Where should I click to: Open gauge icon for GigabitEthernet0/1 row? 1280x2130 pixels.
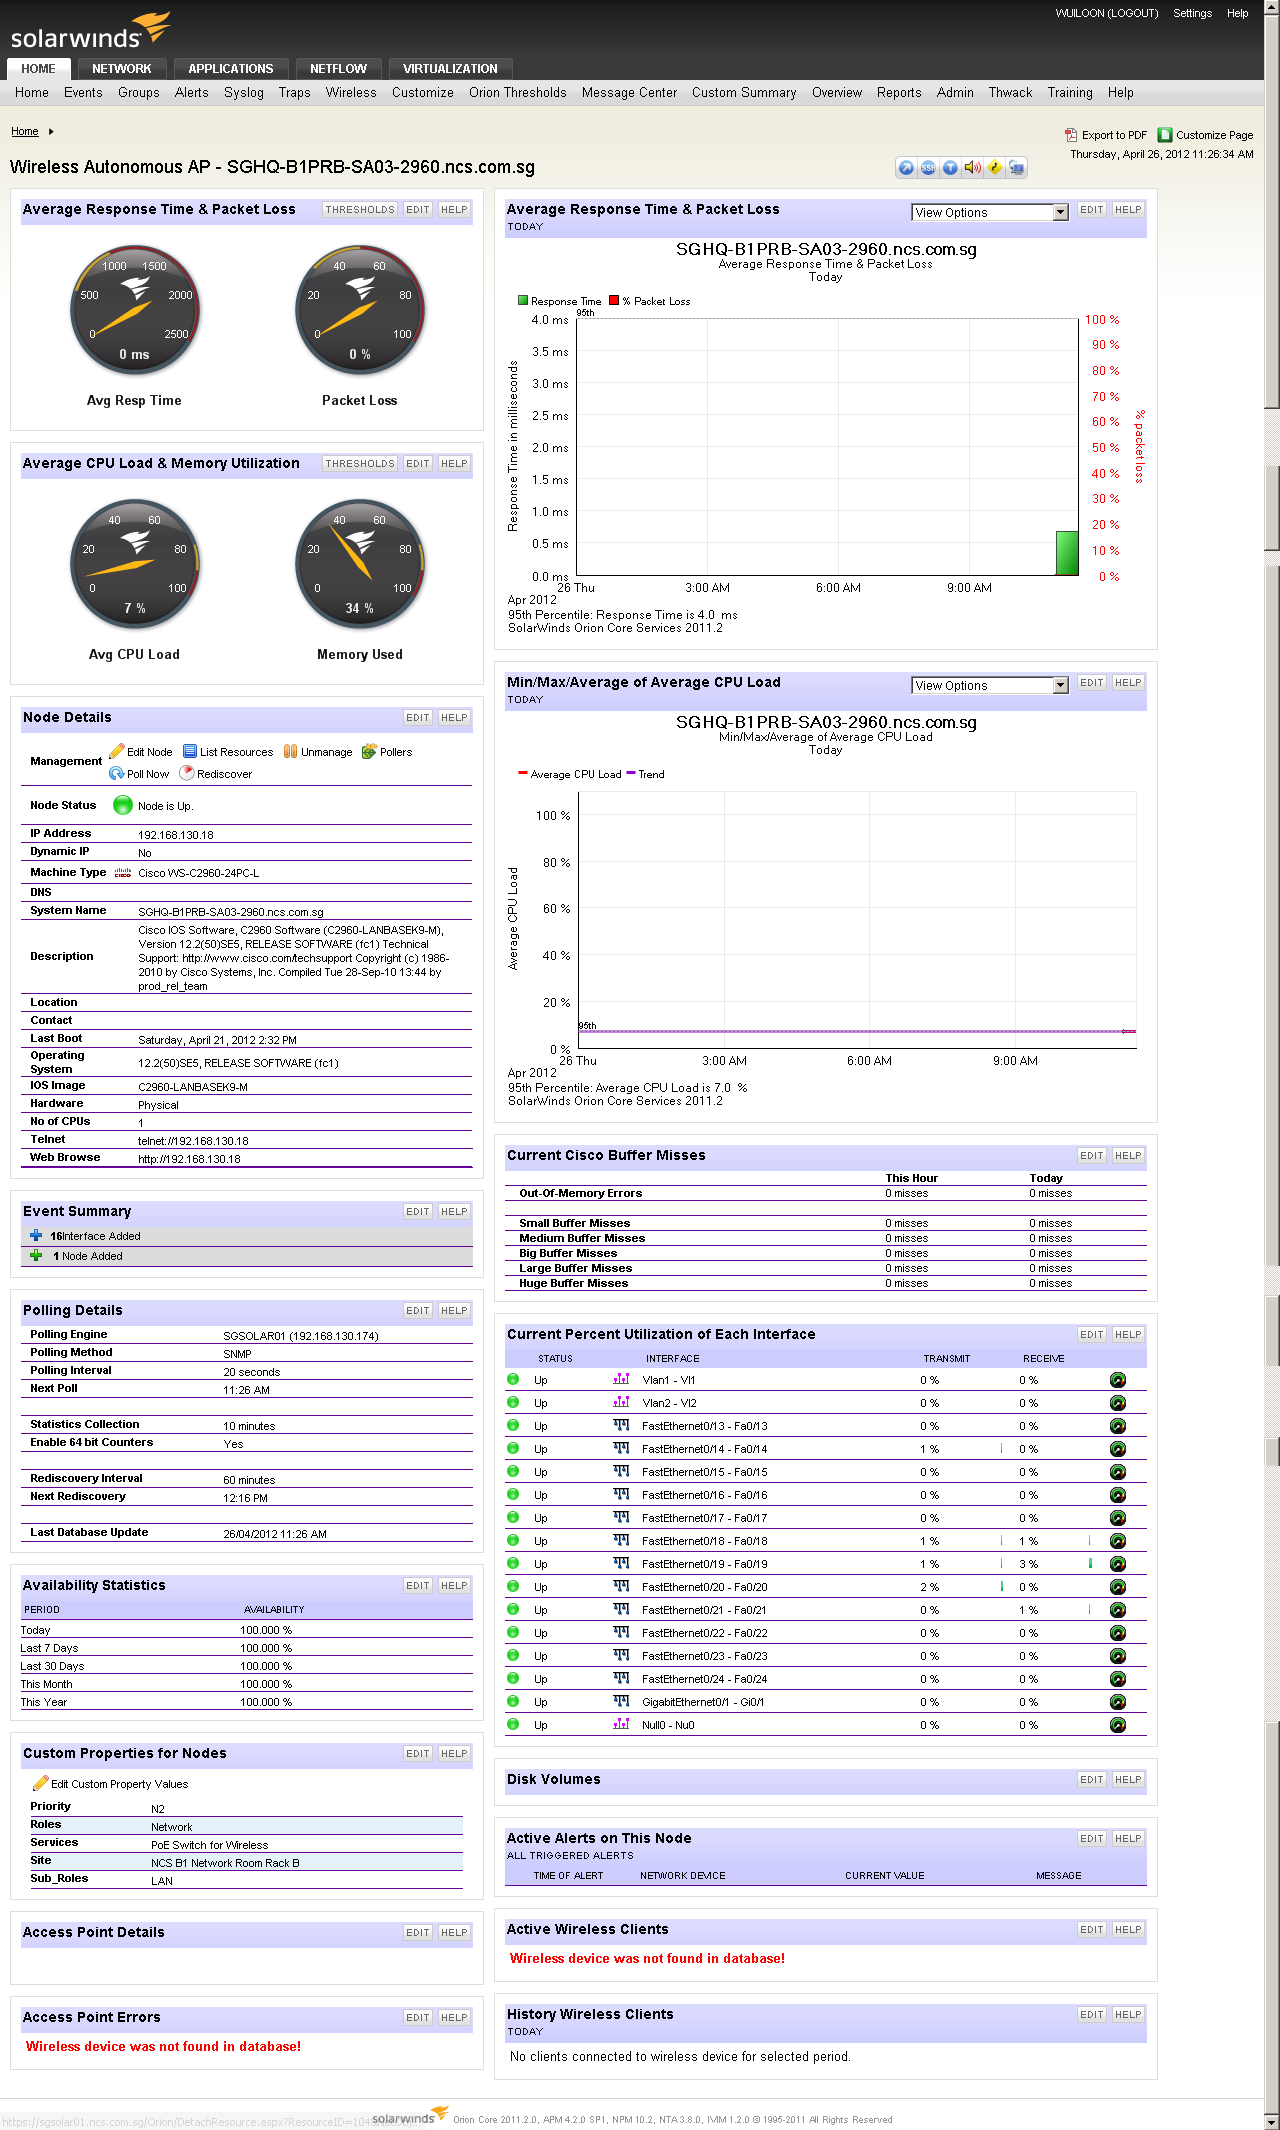[x=1118, y=1702]
